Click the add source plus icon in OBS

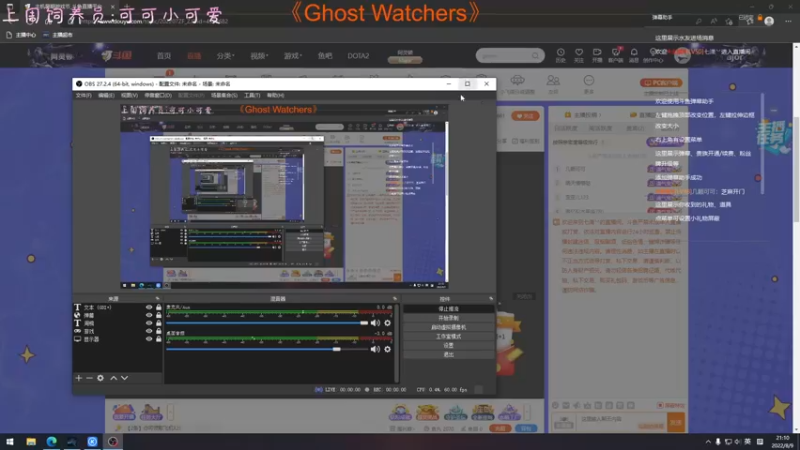tap(79, 378)
